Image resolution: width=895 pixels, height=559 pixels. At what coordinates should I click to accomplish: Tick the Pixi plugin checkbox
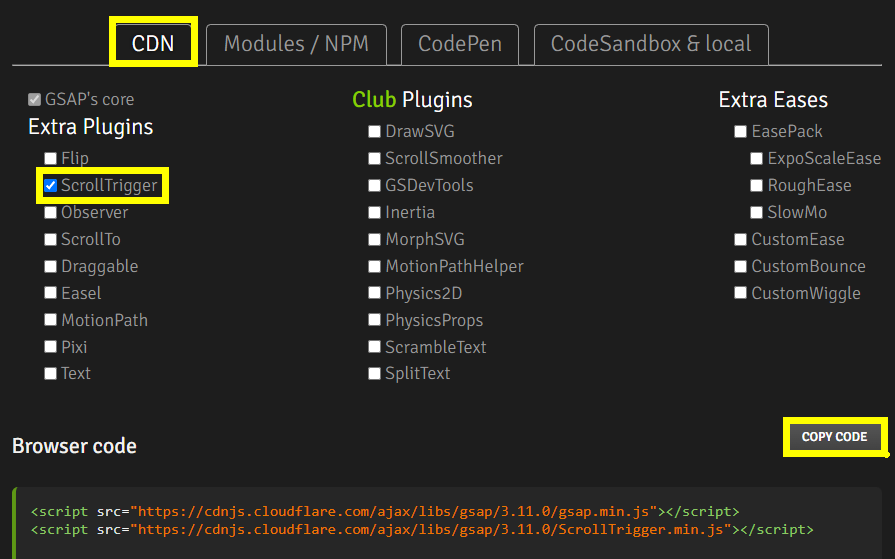click(50, 347)
